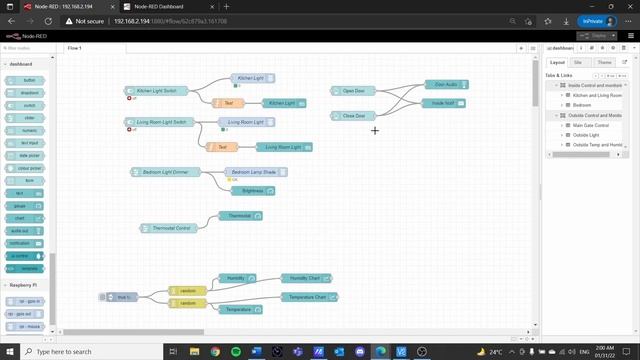Image resolution: width=640 pixels, height=360 pixels.
Task: Open the Deploy options dropdown arrow
Action: 613,36
